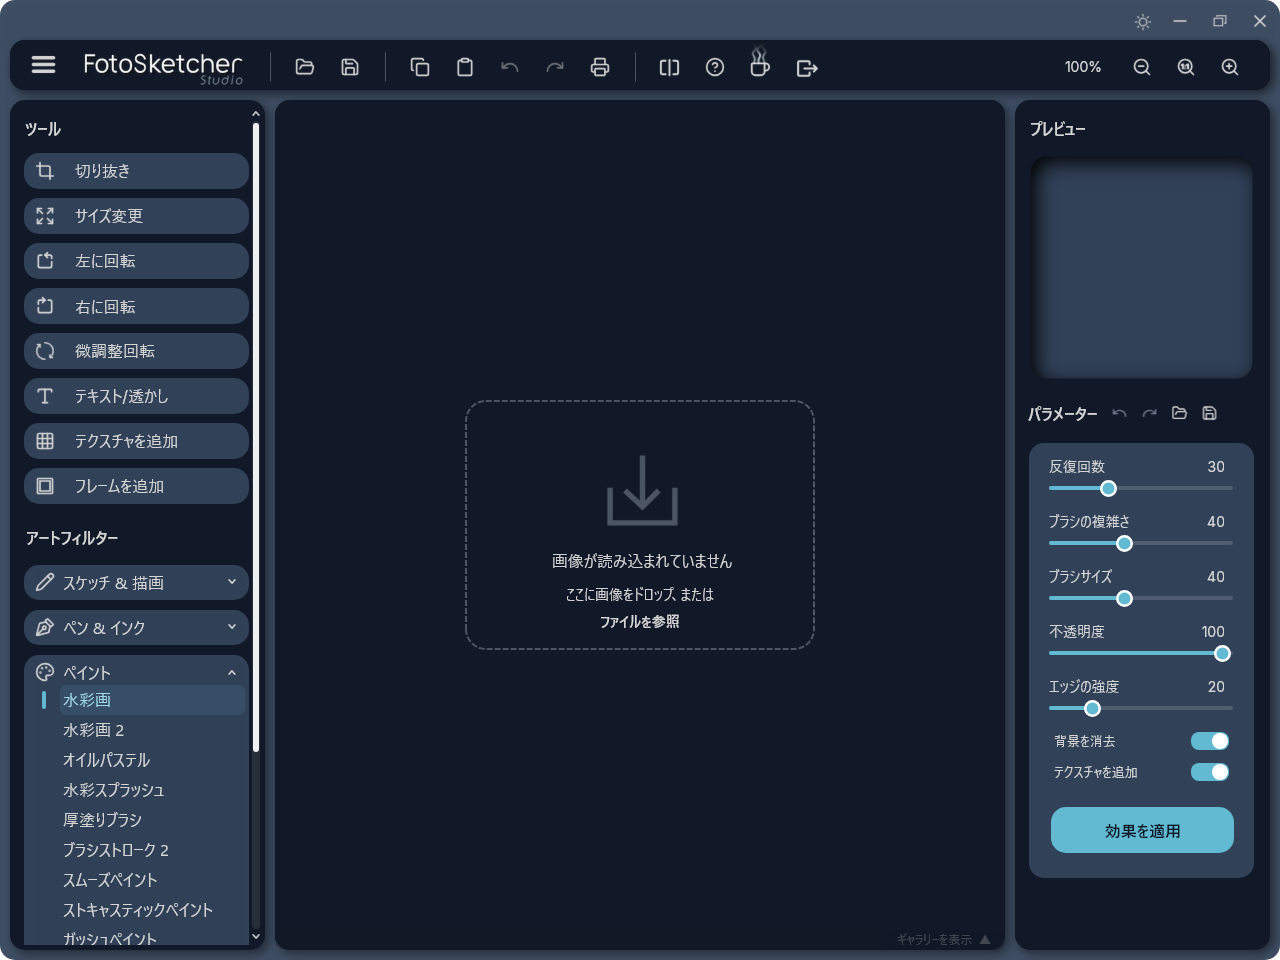Select the オイルパステル filter
This screenshot has height=960, width=1280.
[106, 760]
